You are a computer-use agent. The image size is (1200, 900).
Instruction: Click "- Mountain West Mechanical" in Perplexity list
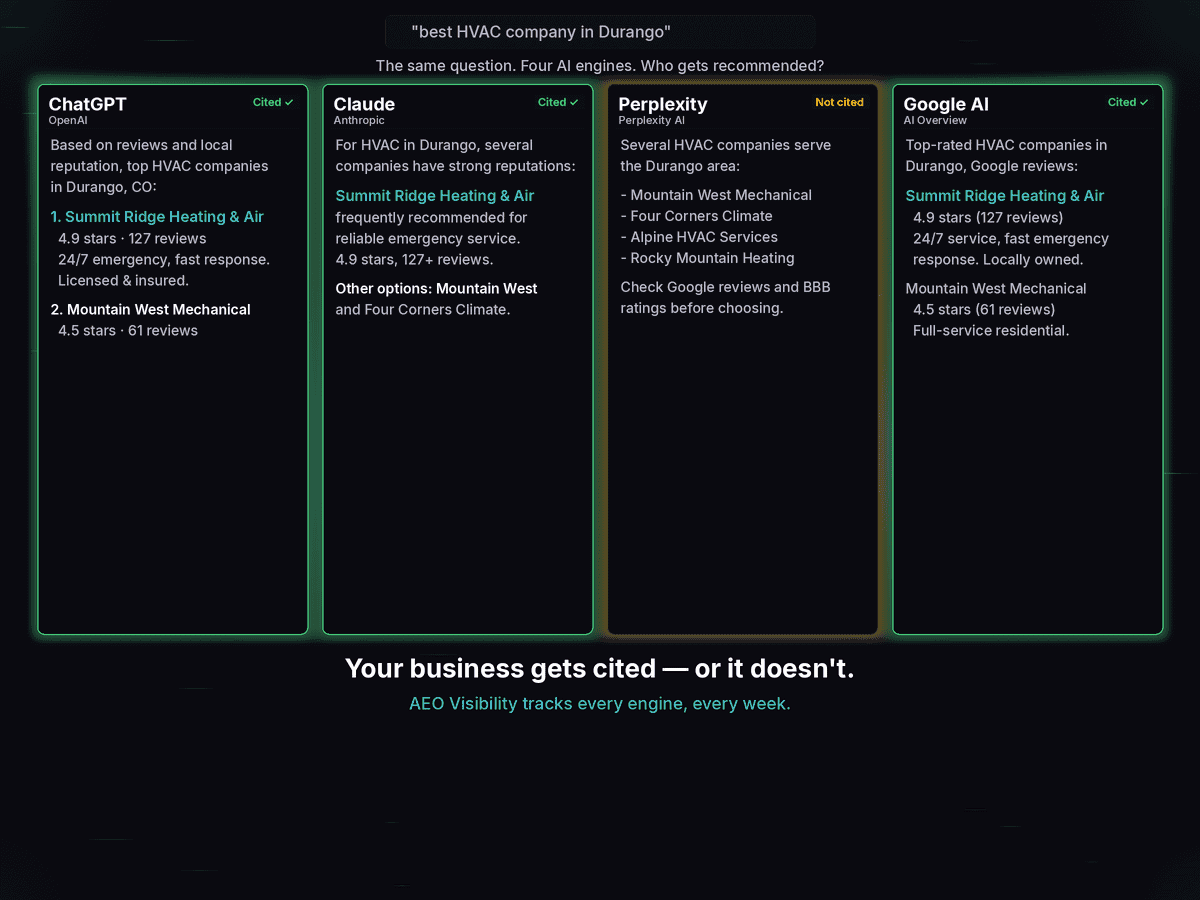click(716, 195)
